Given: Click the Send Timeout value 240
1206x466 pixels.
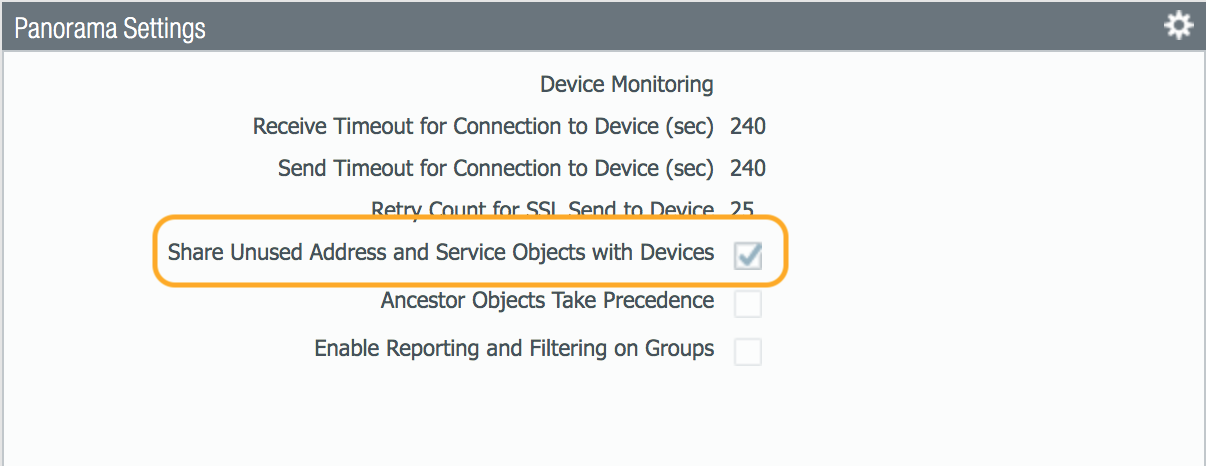Looking at the screenshot, I should click(748, 168).
